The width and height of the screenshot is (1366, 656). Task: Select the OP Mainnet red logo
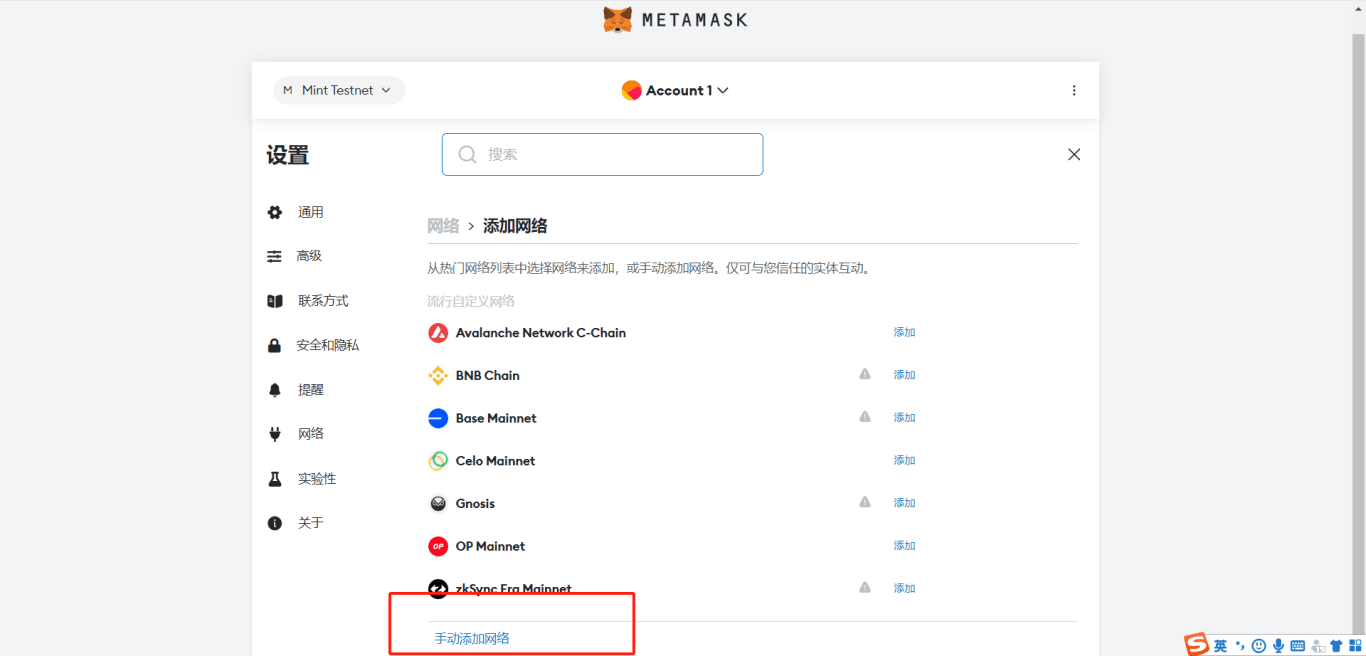(x=438, y=546)
